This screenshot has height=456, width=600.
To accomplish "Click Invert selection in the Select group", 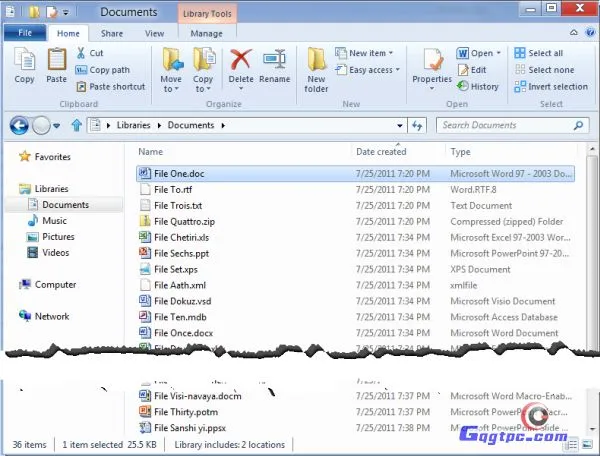I will 551,87.
